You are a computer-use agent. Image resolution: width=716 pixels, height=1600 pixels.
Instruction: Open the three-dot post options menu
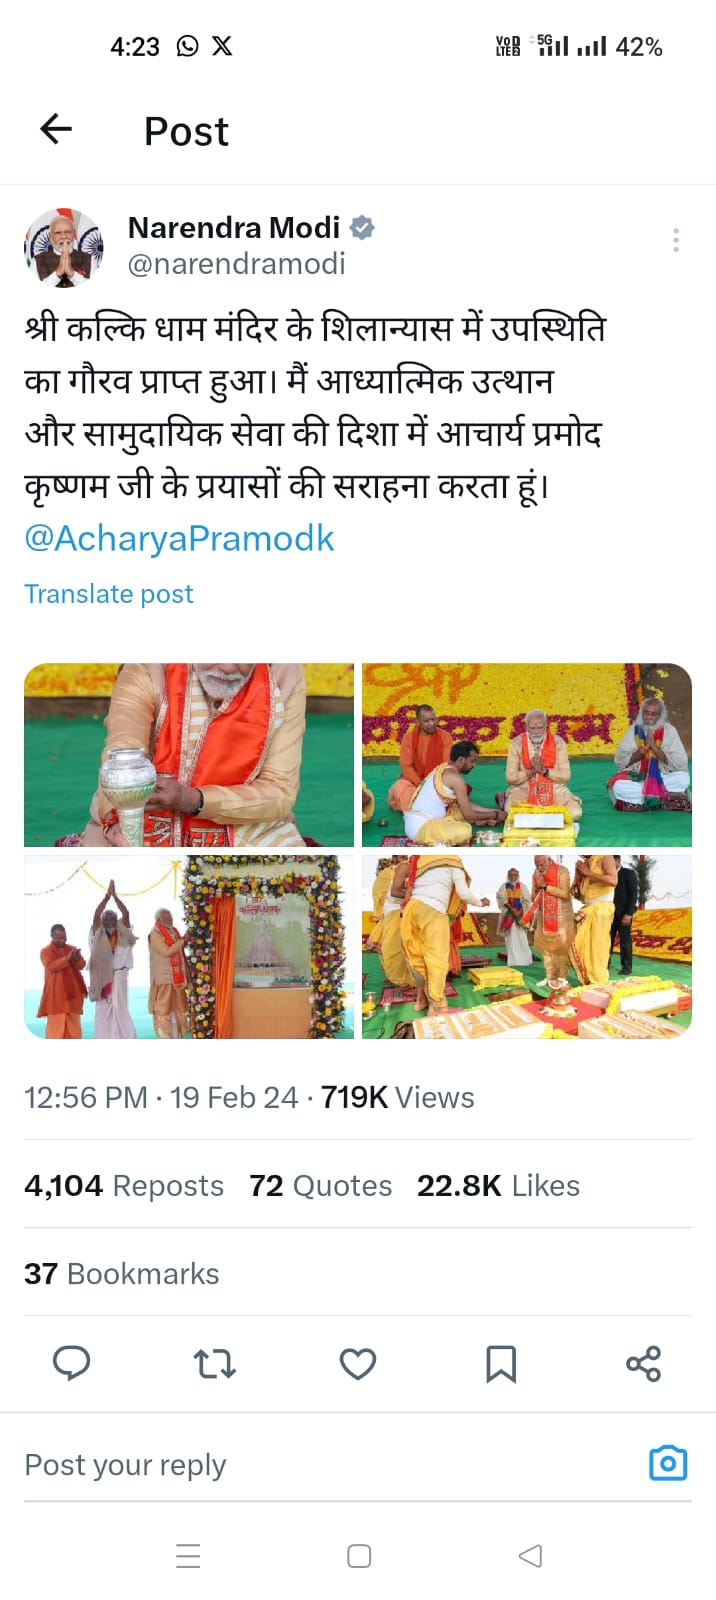click(676, 240)
